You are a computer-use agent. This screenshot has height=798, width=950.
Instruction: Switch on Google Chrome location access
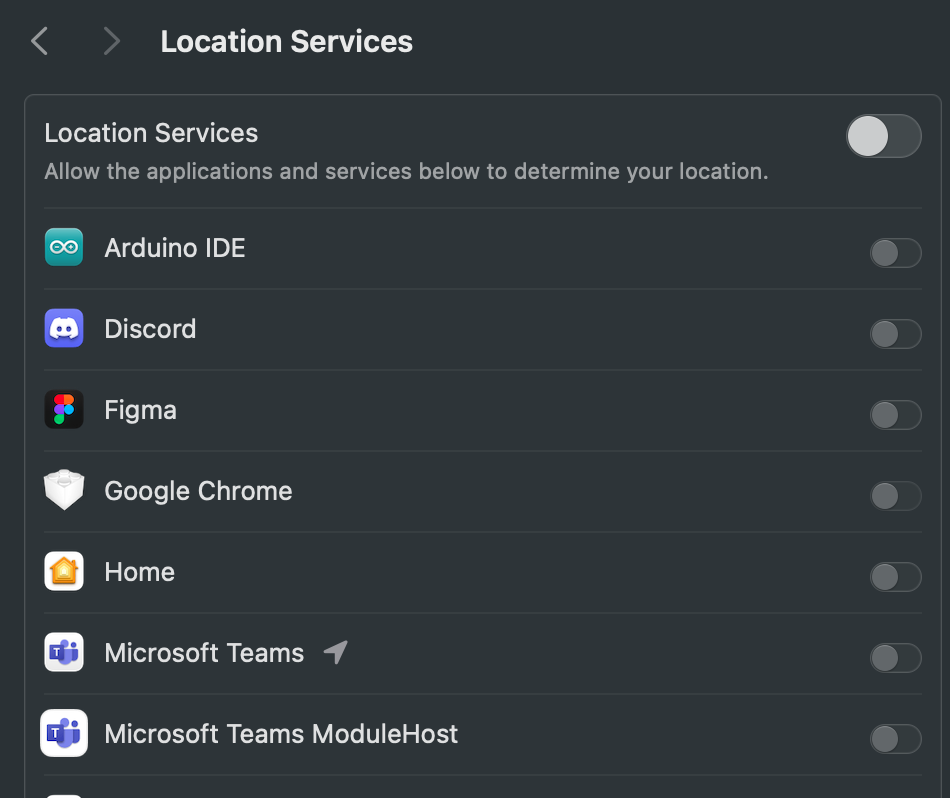pos(895,496)
